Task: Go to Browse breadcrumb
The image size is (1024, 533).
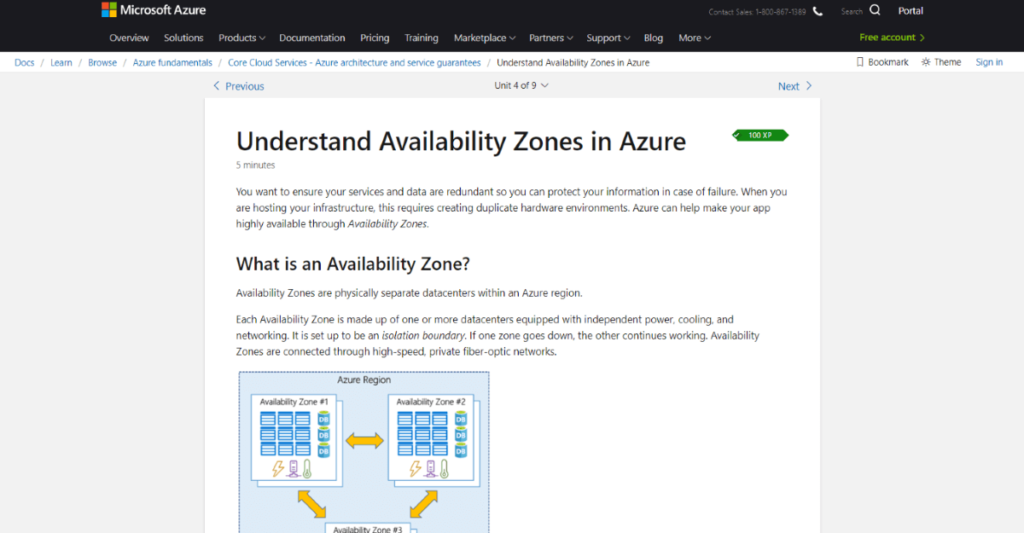Action: coord(103,63)
